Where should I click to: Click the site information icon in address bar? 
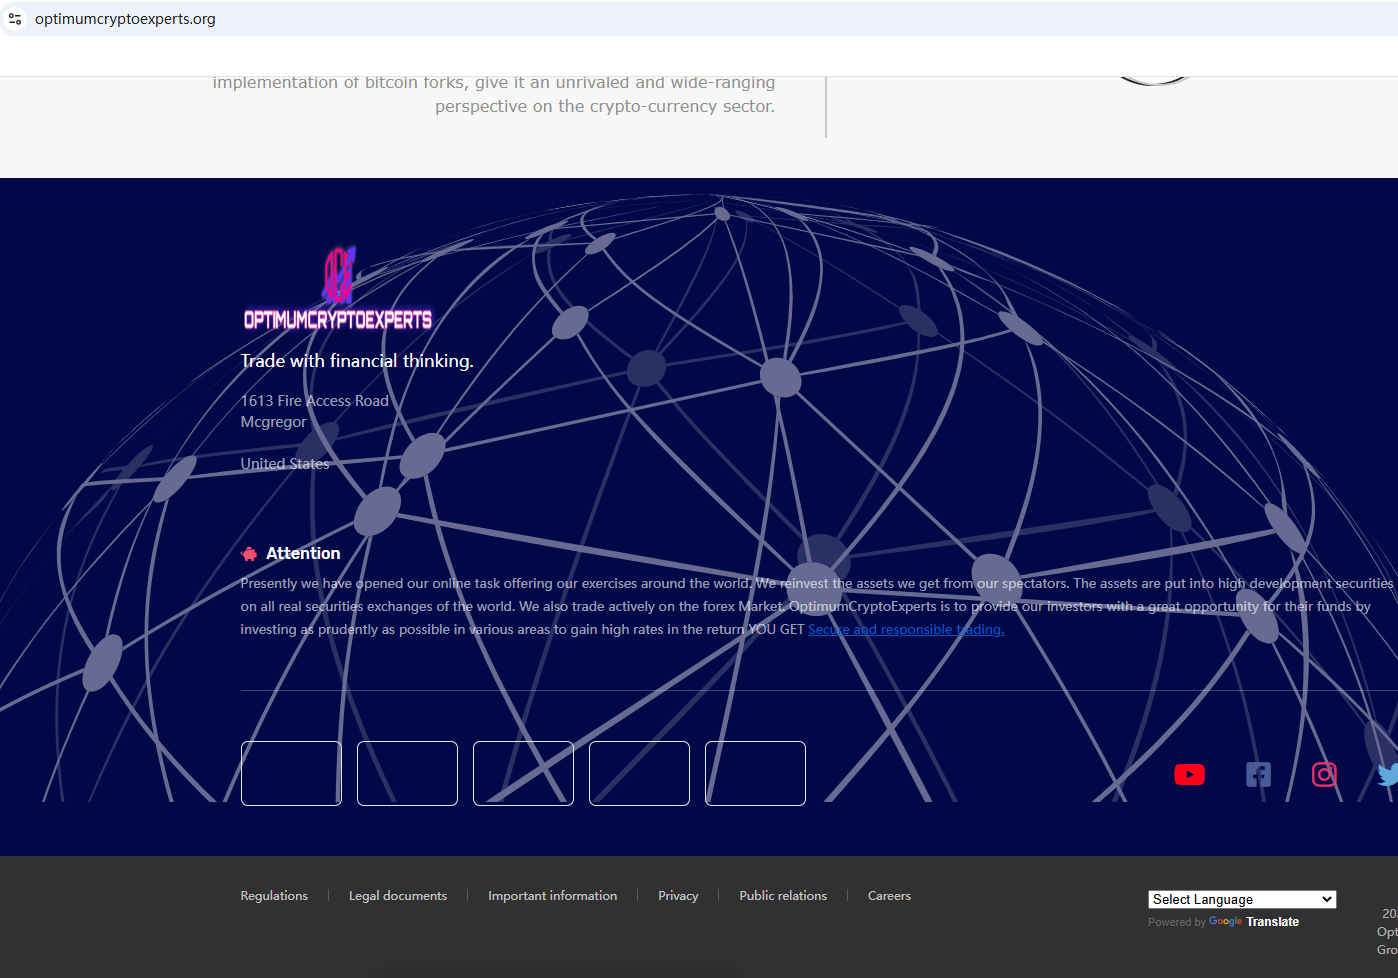[x=15, y=19]
